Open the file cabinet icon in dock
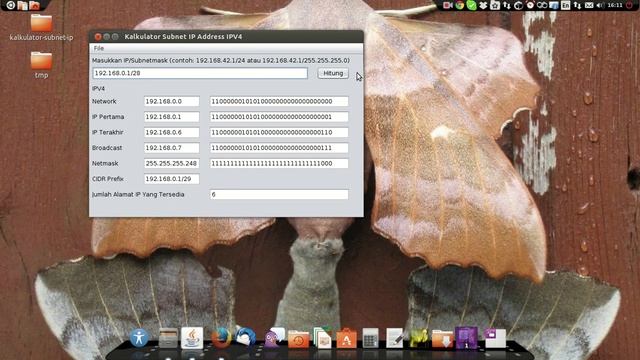640x360 pixels. [168, 338]
